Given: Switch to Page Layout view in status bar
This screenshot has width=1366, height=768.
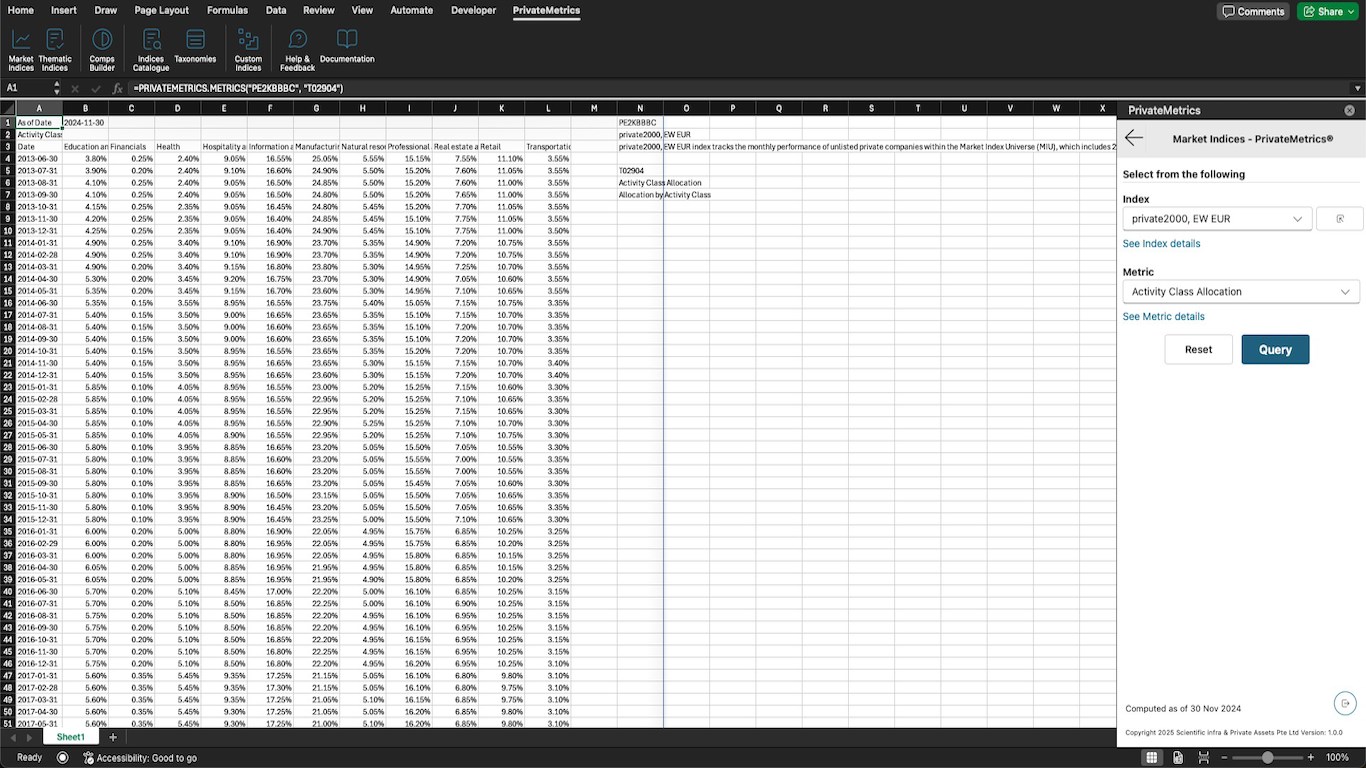Looking at the screenshot, I should 1178,758.
